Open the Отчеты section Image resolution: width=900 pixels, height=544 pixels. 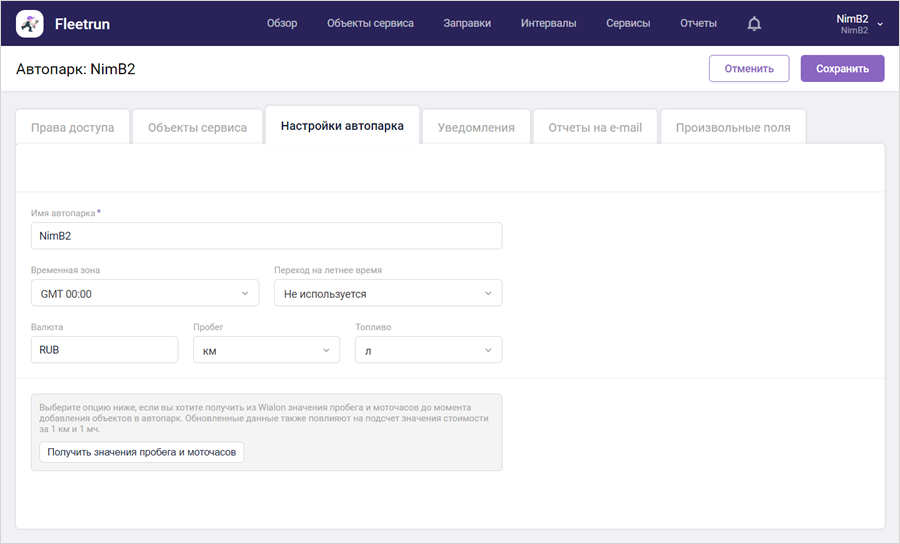[x=698, y=24]
